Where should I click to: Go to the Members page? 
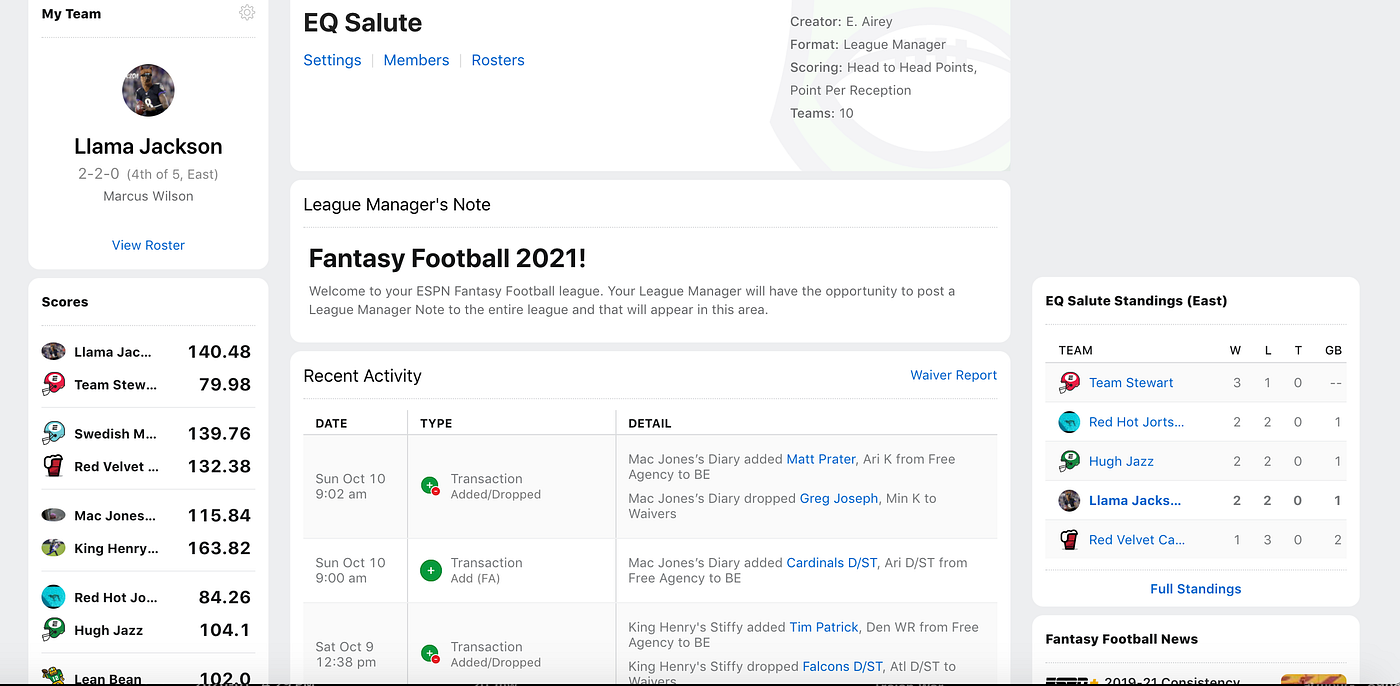416,60
